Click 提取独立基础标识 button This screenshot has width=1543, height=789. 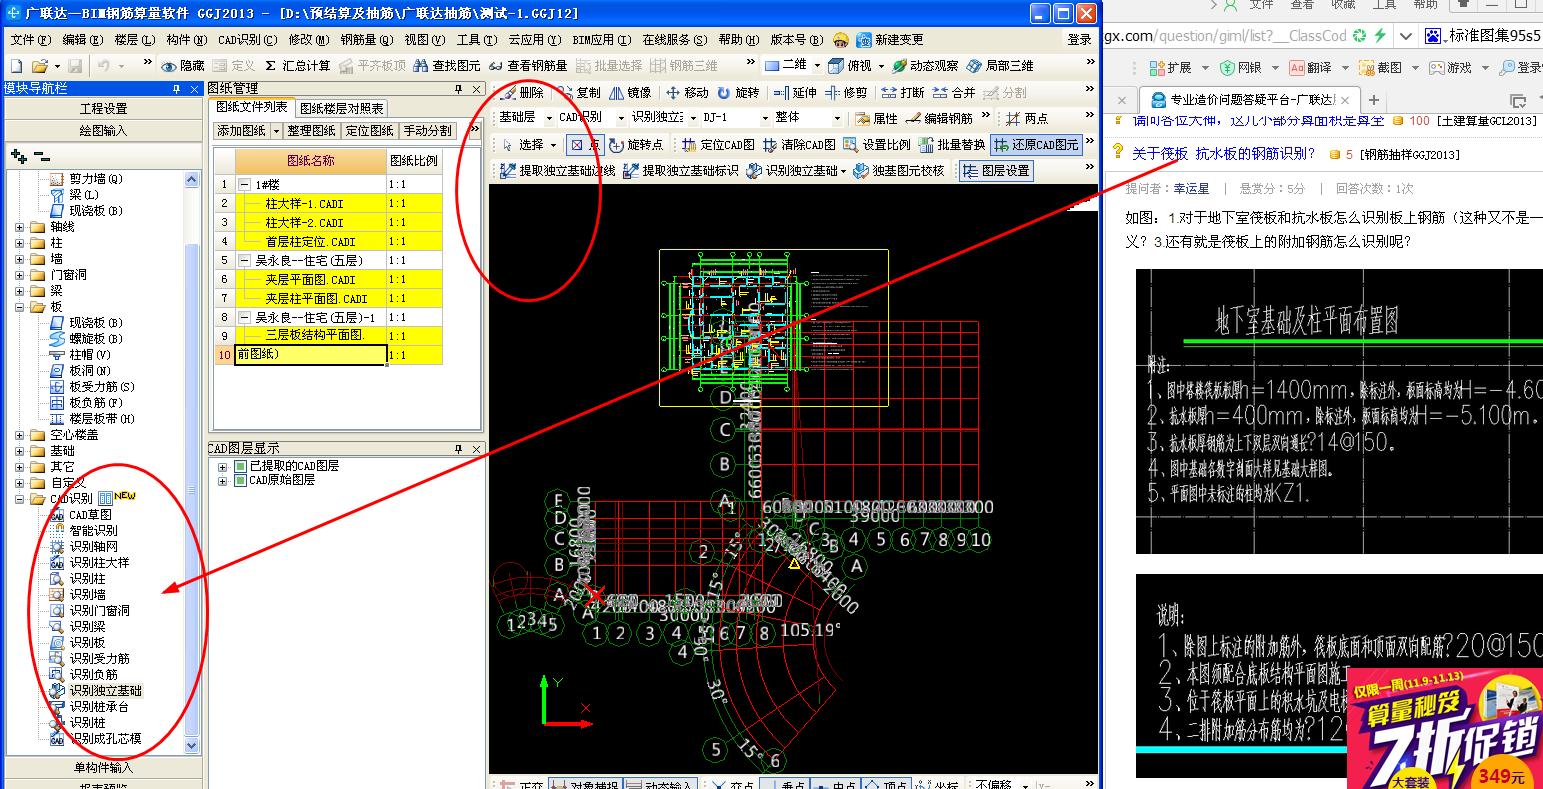tap(681, 170)
